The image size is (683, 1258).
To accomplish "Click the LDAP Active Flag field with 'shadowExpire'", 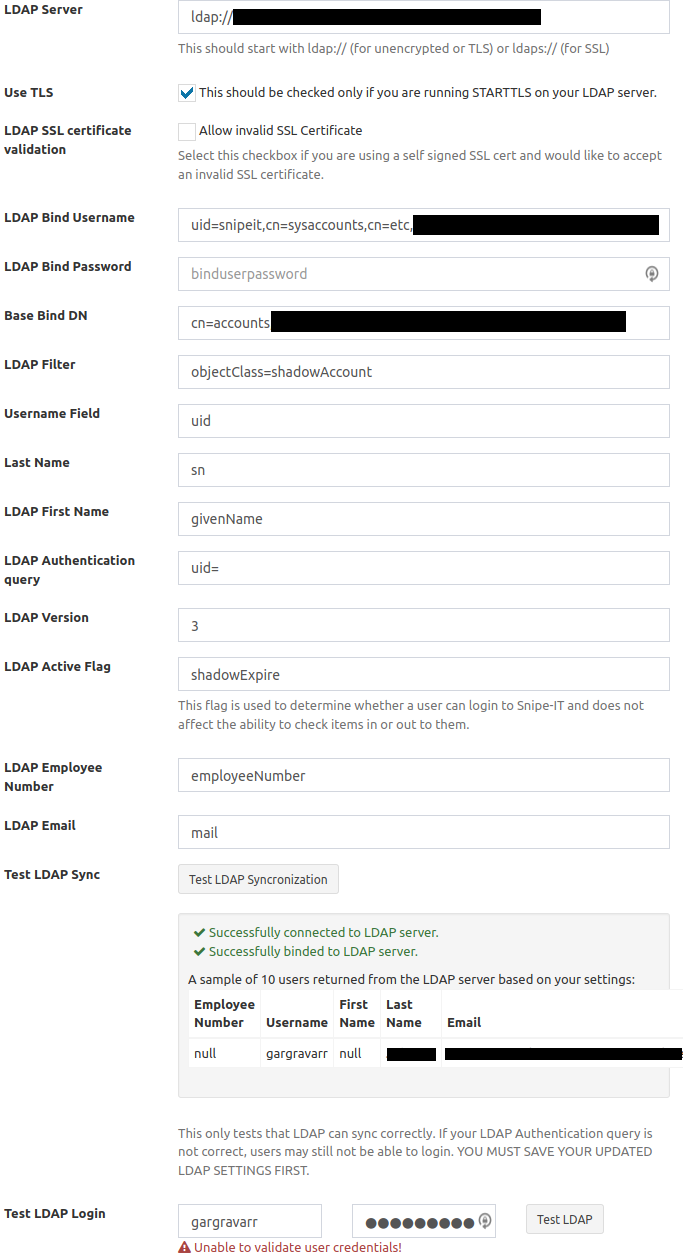I will pos(423,673).
